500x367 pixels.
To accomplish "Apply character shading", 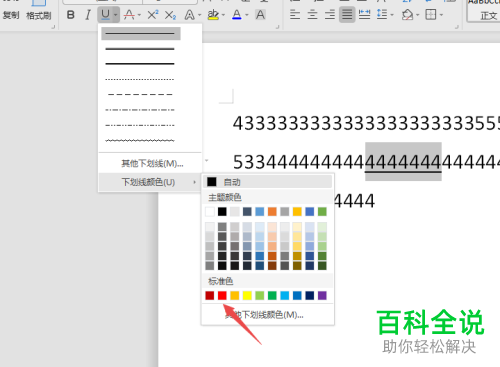I will point(260,15).
